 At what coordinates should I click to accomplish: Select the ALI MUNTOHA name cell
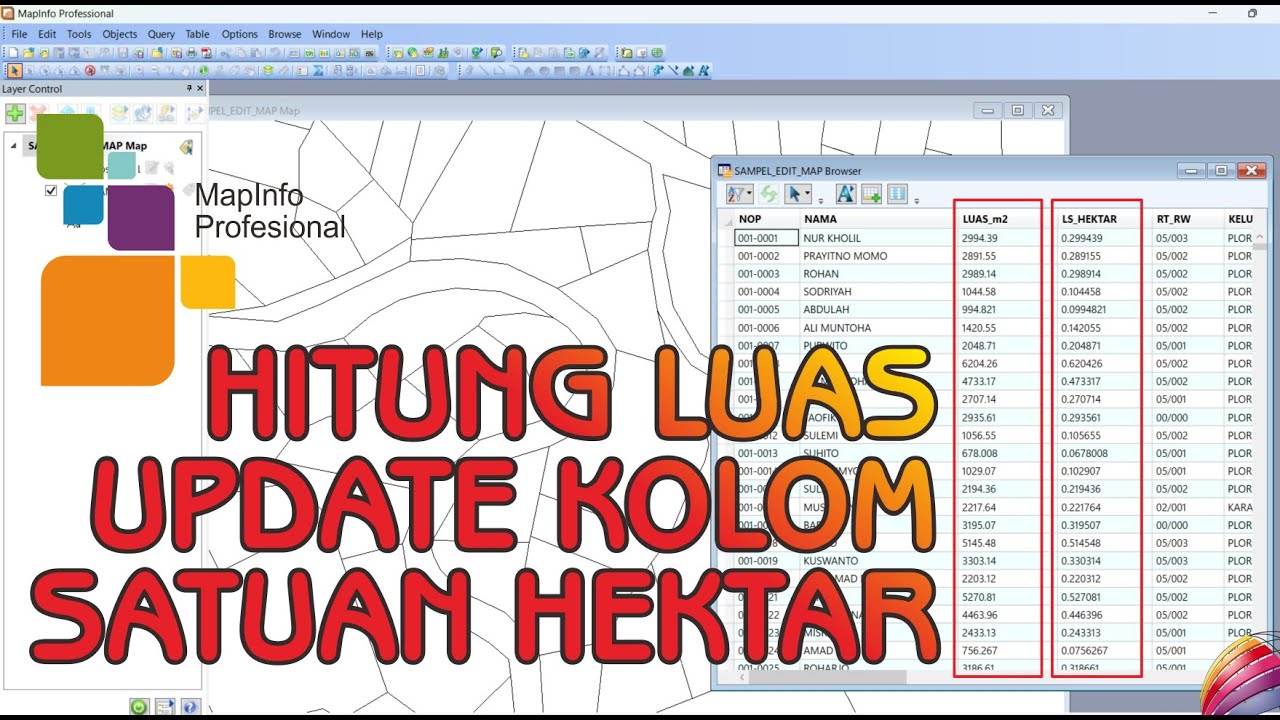click(837, 328)
